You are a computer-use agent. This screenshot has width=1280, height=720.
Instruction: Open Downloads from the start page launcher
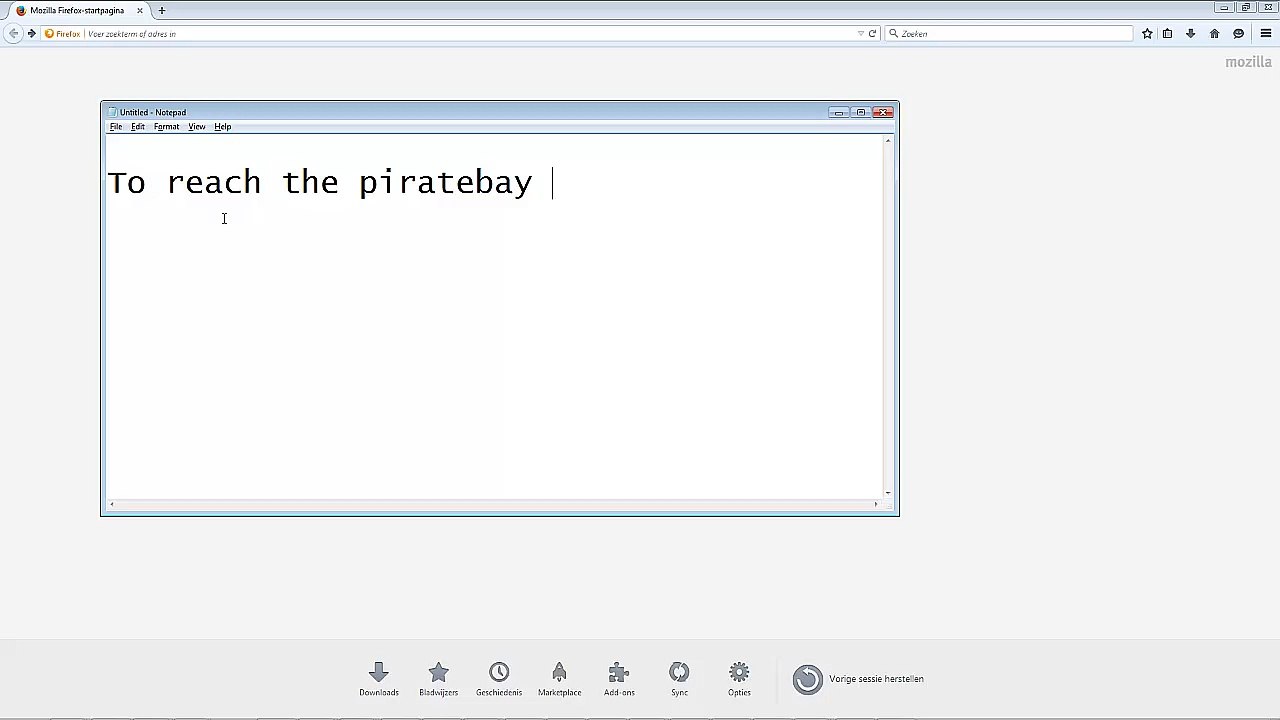pos(379,679)
